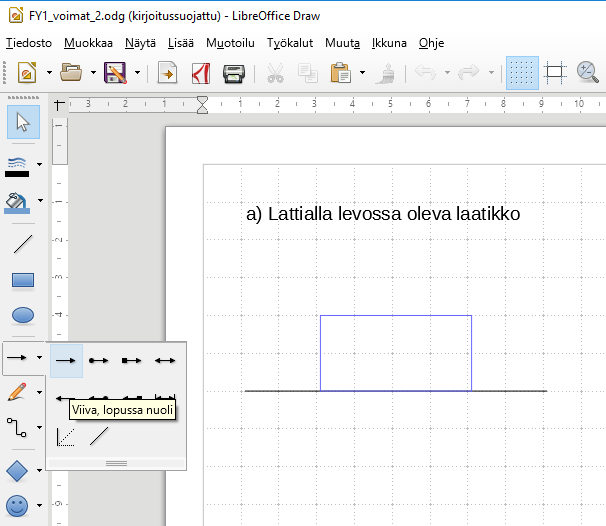Click the Line color icon
The width and height of the screenshot is (606, 526).
click(17, 167)
